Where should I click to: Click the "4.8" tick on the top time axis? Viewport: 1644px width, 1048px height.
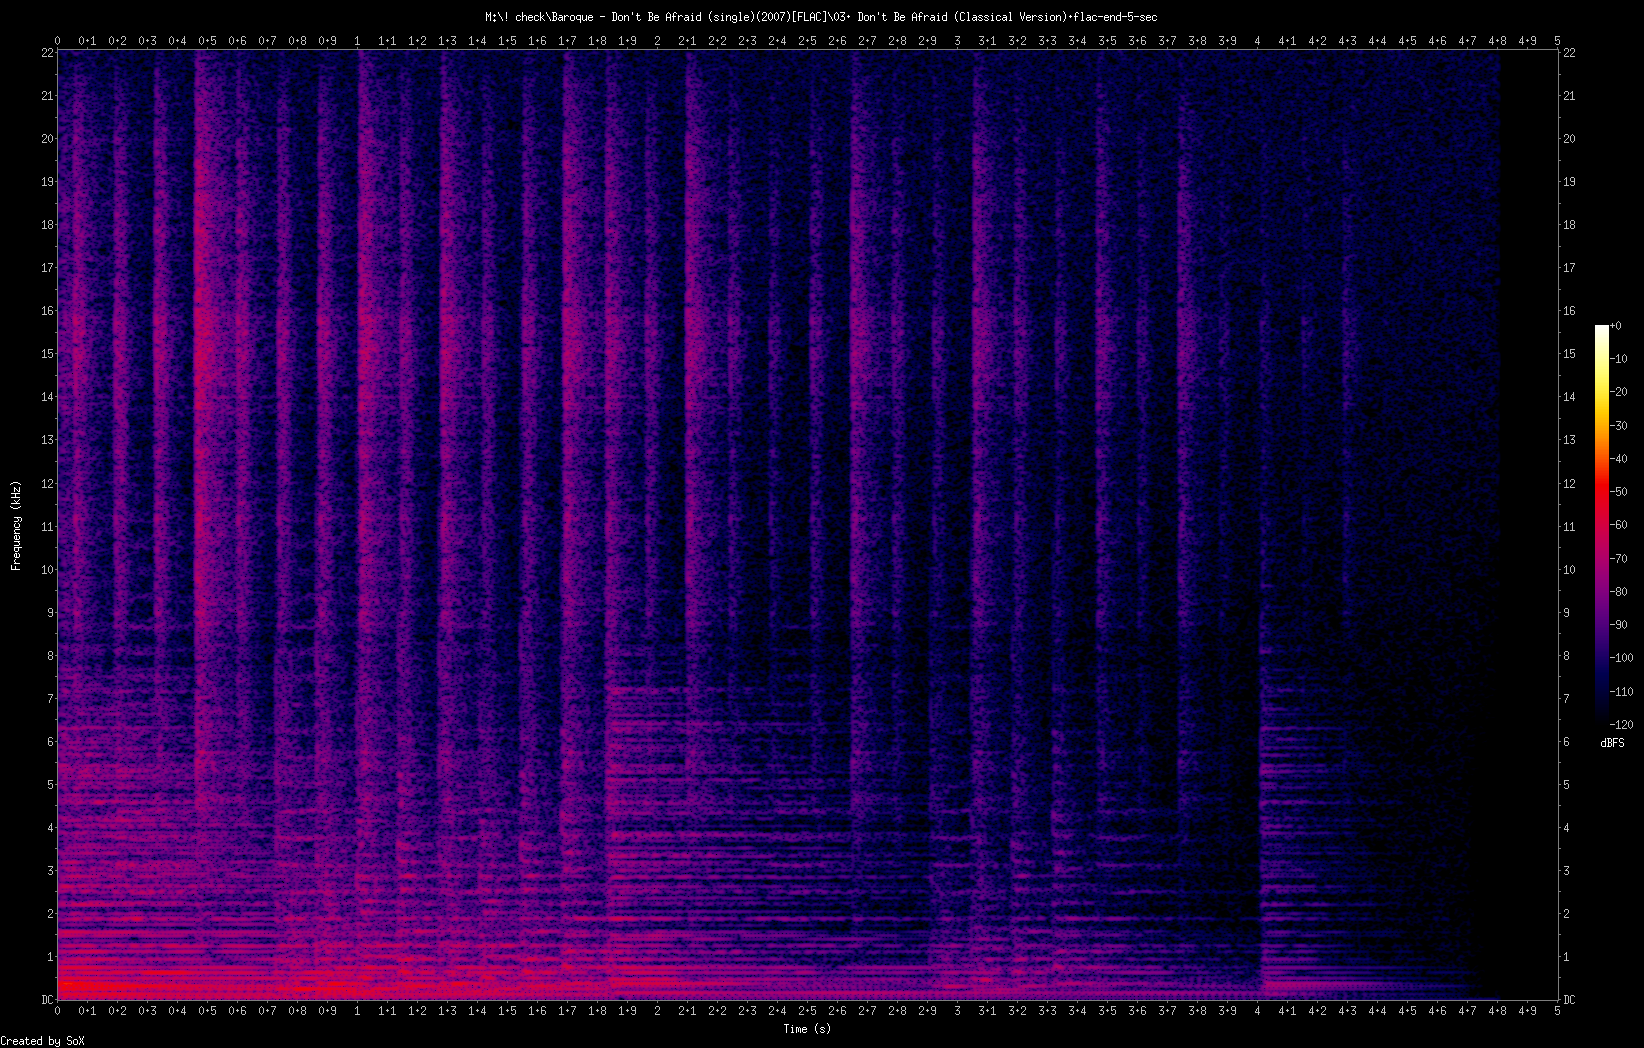1497,41
